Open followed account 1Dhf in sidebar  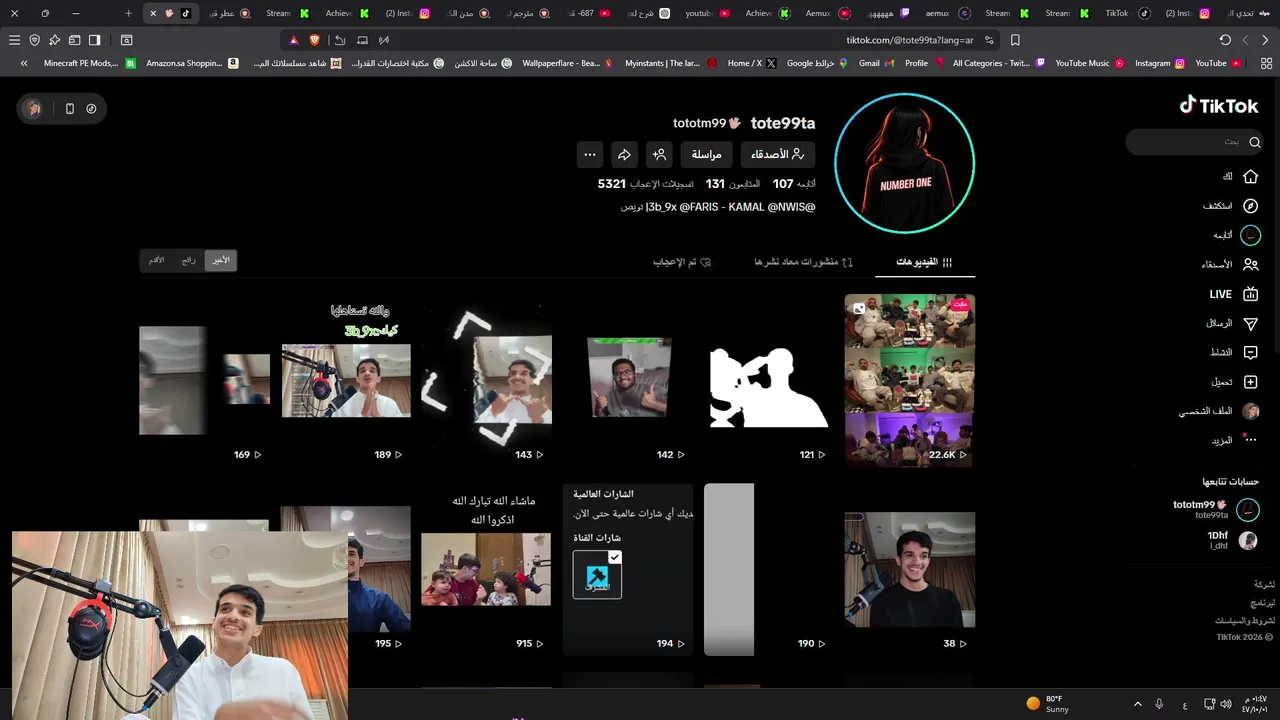pos(1232,540)
